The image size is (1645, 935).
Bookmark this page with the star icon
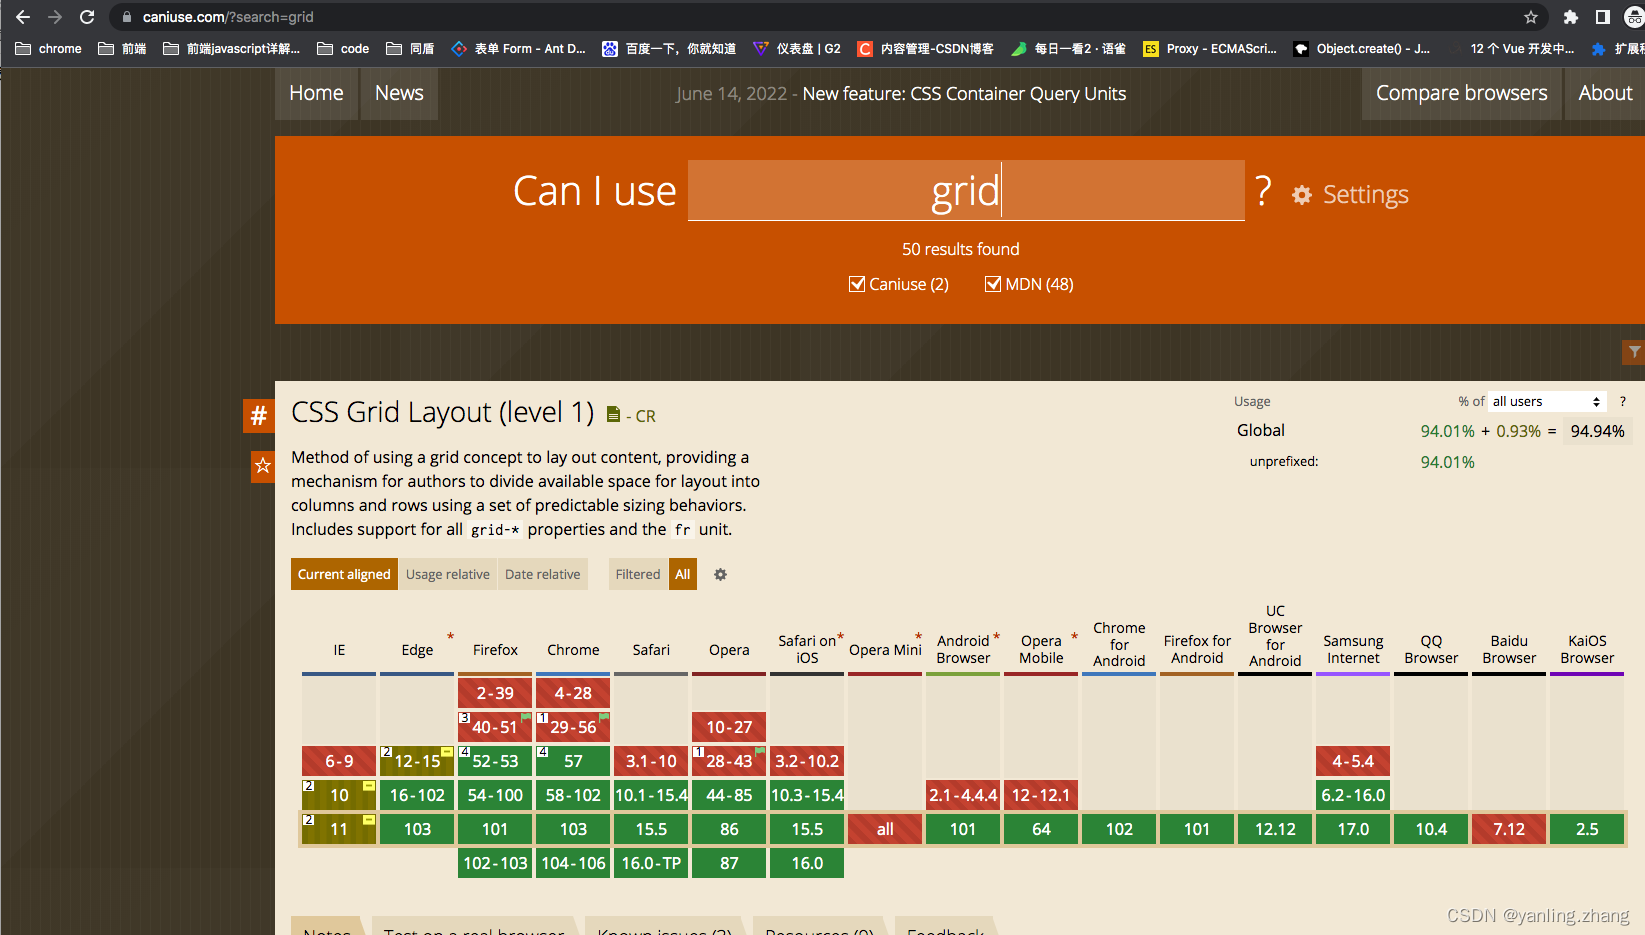coord(1531,17)
